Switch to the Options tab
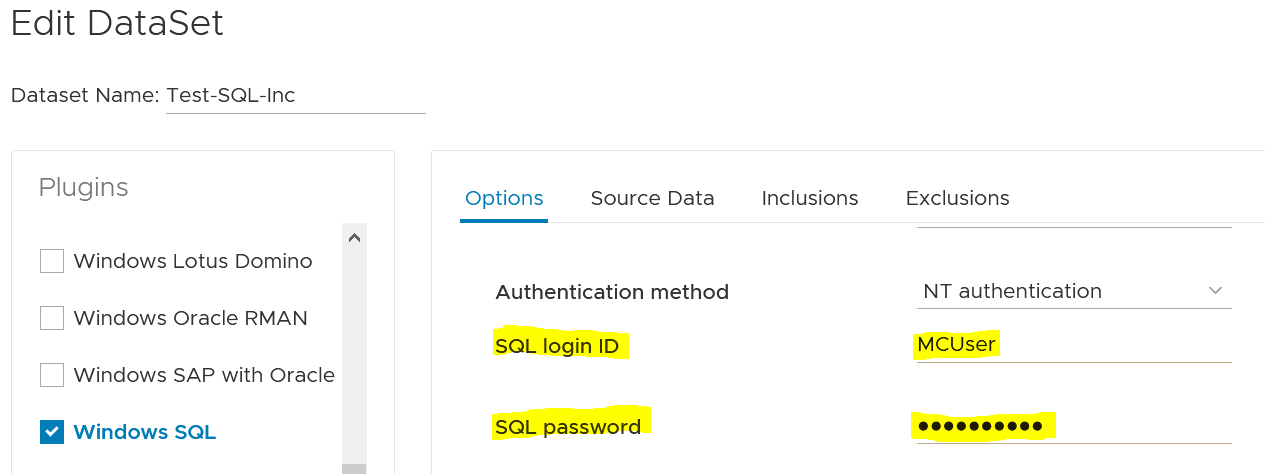The image size is (1265, 474). tap(504, 198)
